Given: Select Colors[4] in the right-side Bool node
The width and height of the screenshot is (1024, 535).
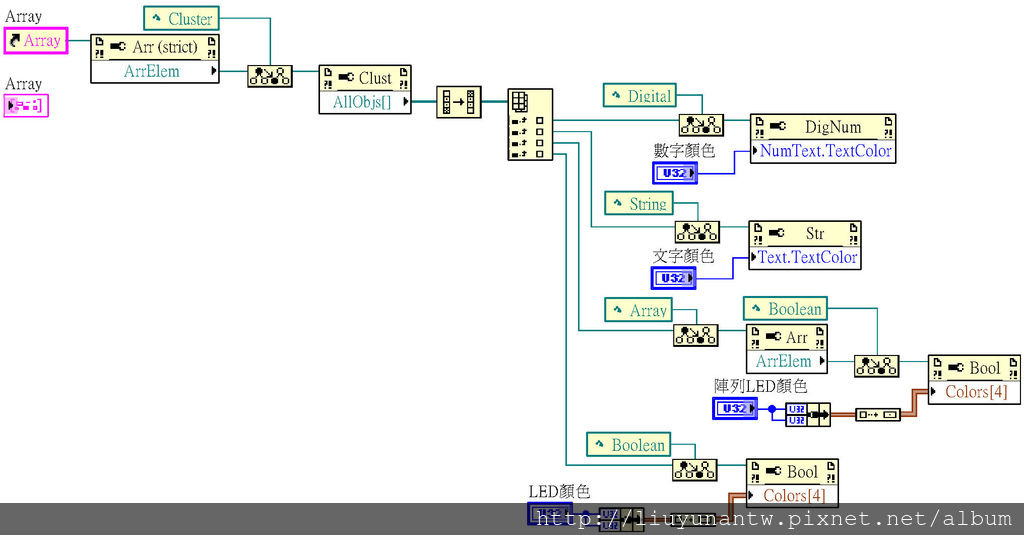Looking at the screenshot, I should [974, 392].
